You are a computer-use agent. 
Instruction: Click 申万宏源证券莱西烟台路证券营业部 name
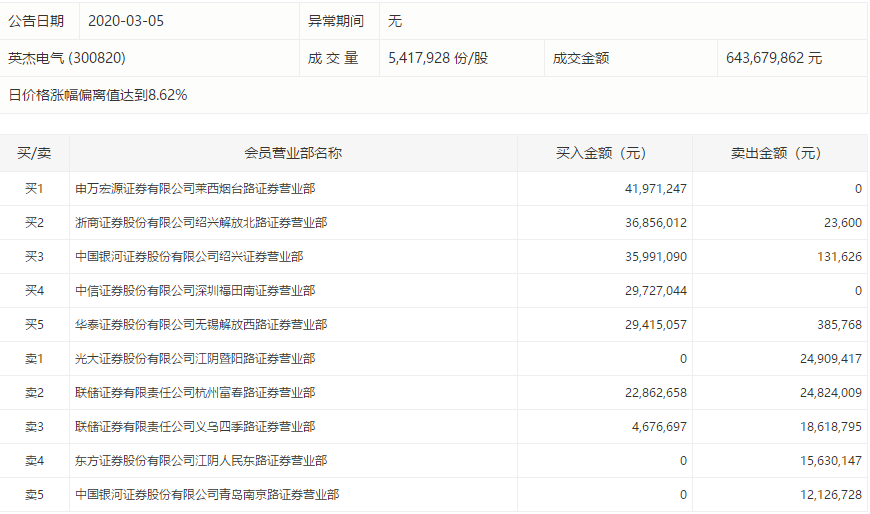point(195,189)
